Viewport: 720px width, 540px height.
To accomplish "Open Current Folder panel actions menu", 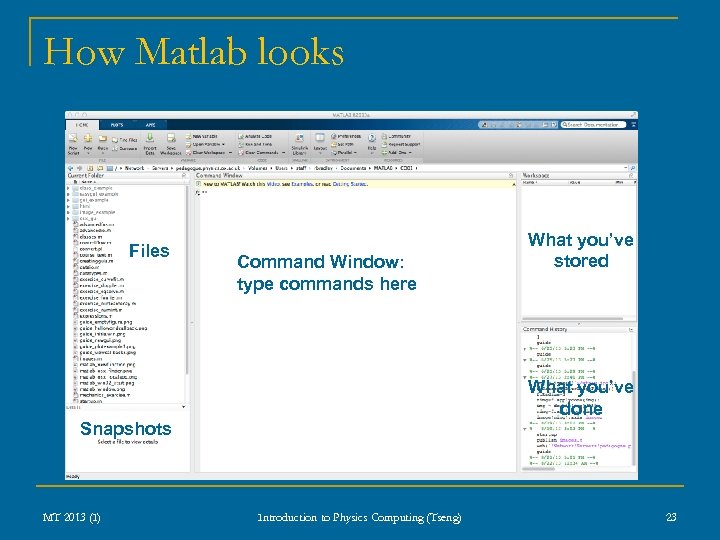I will (x=184, y=175).
